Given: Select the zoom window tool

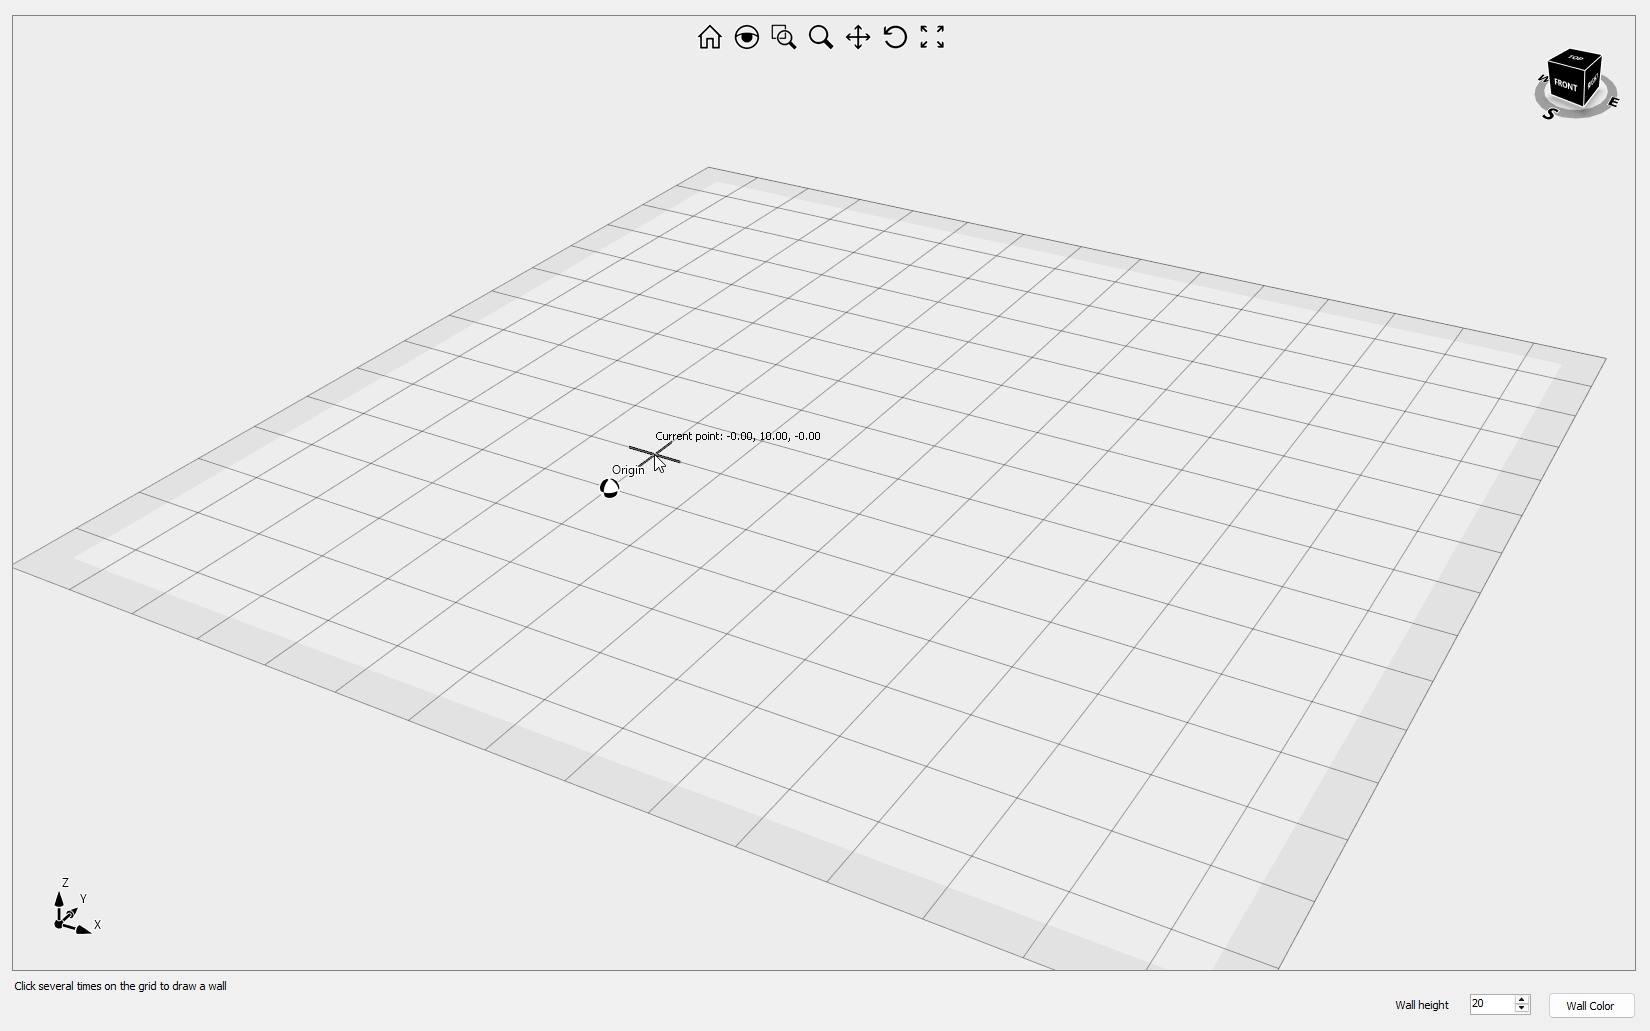Looking at the screenshot, I should [783, 37].
